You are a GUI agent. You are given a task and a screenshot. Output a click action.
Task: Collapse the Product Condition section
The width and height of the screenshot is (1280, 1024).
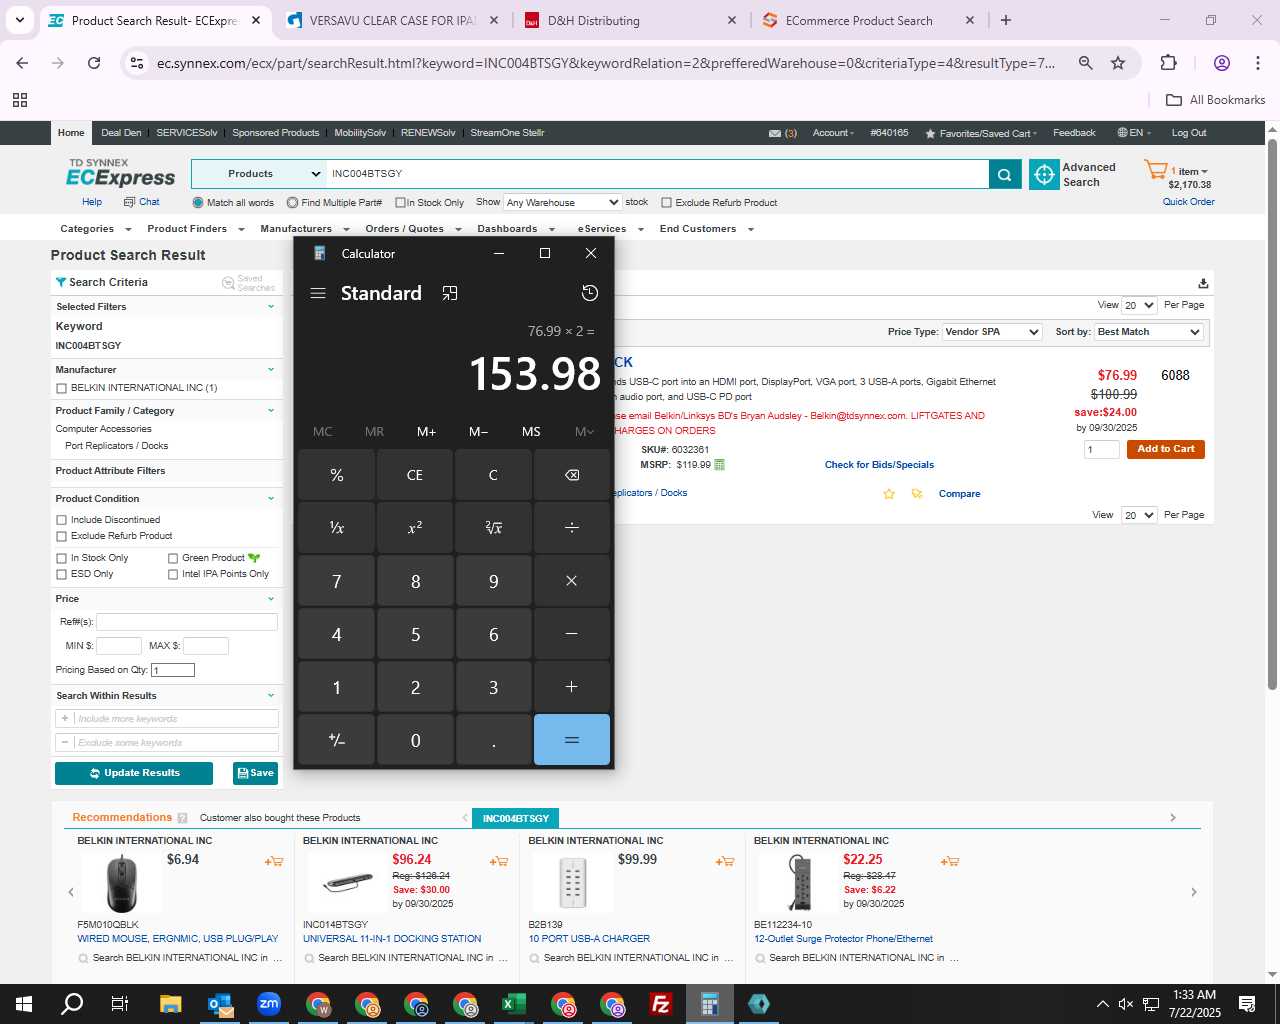270,499
